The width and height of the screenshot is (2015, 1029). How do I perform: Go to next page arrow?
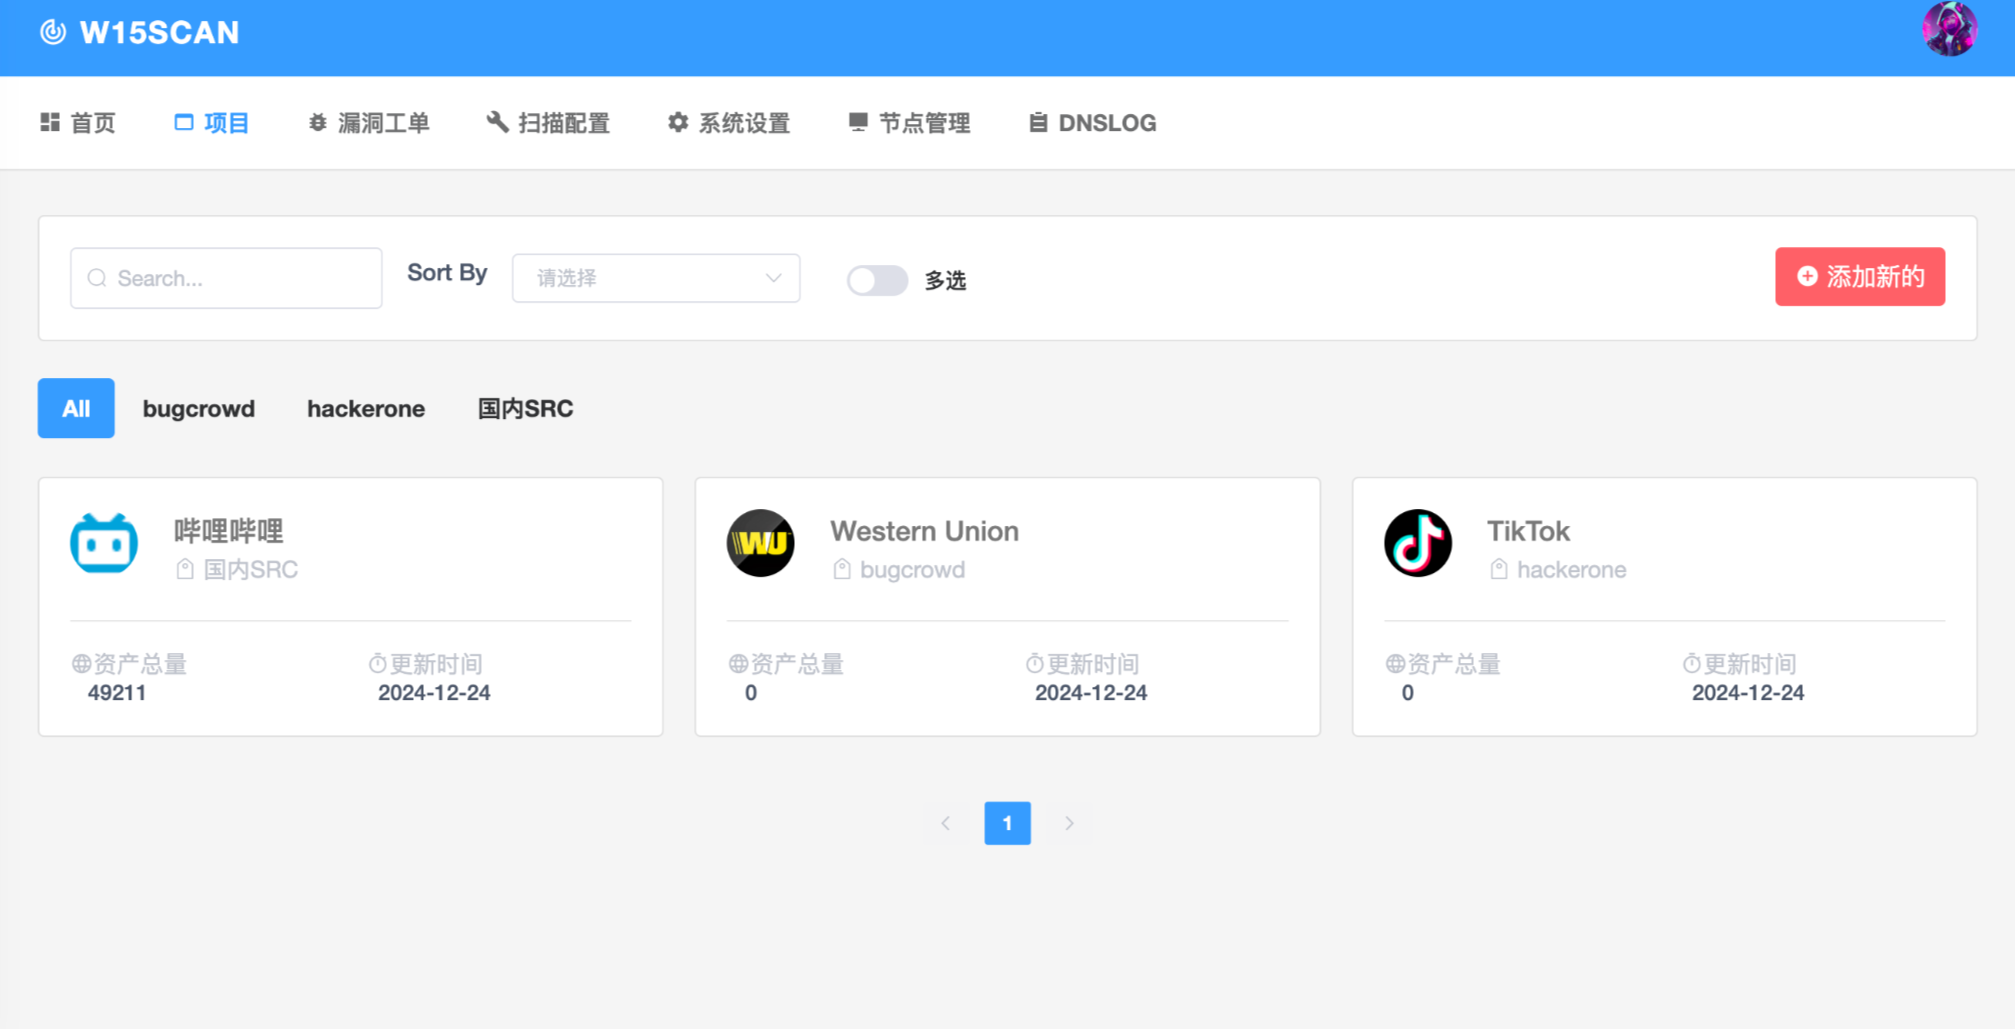click(1069, 823)
